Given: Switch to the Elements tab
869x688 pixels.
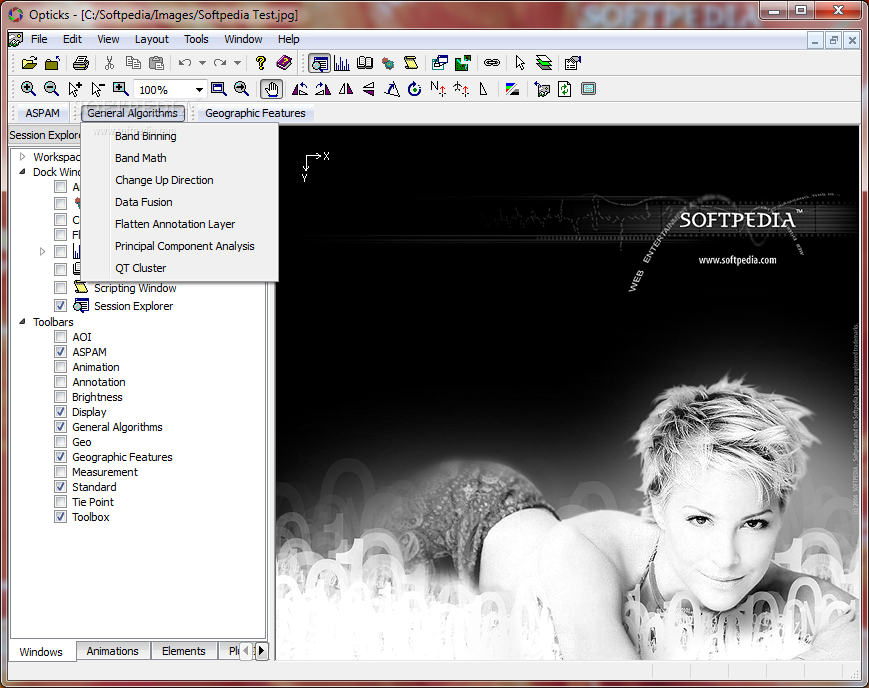Looking at the screenshot, I should (x=183, y=651).
